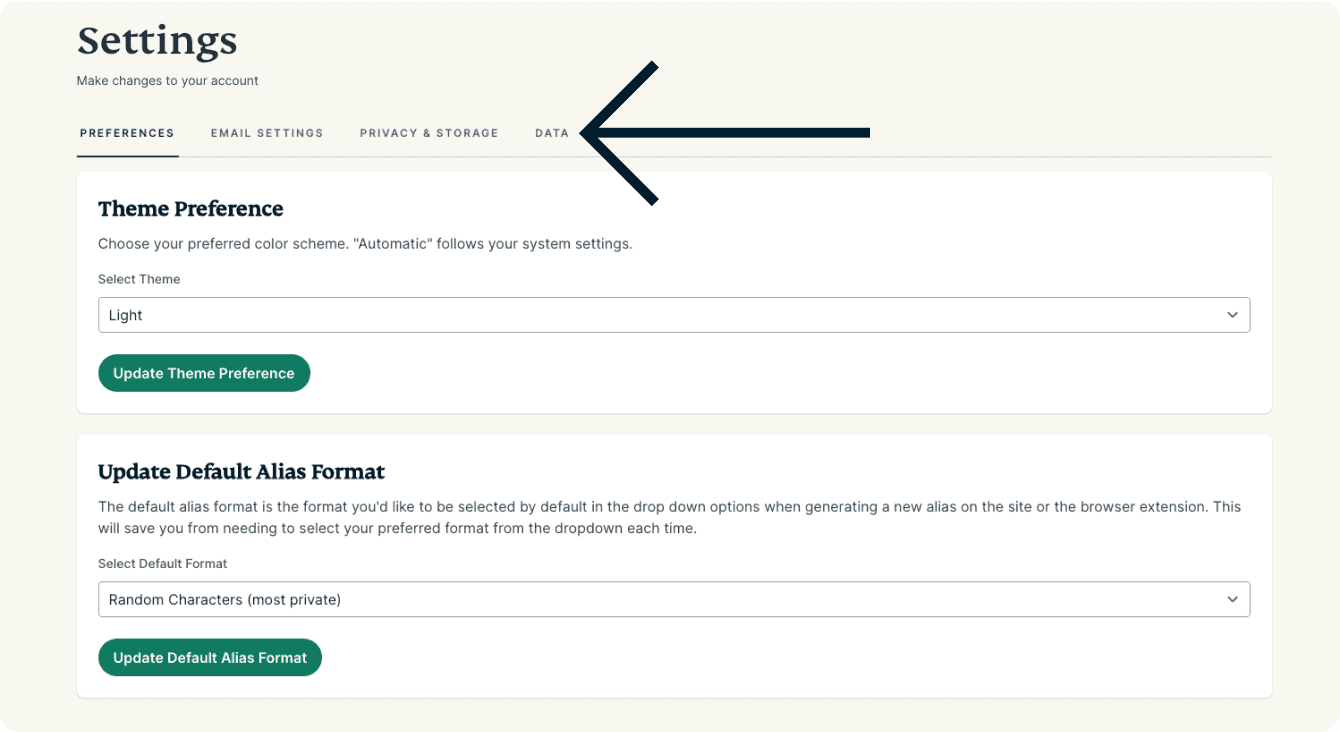Click the large black arrow pointing at Data
The image size is (1340, 732).
coord(725,133)
